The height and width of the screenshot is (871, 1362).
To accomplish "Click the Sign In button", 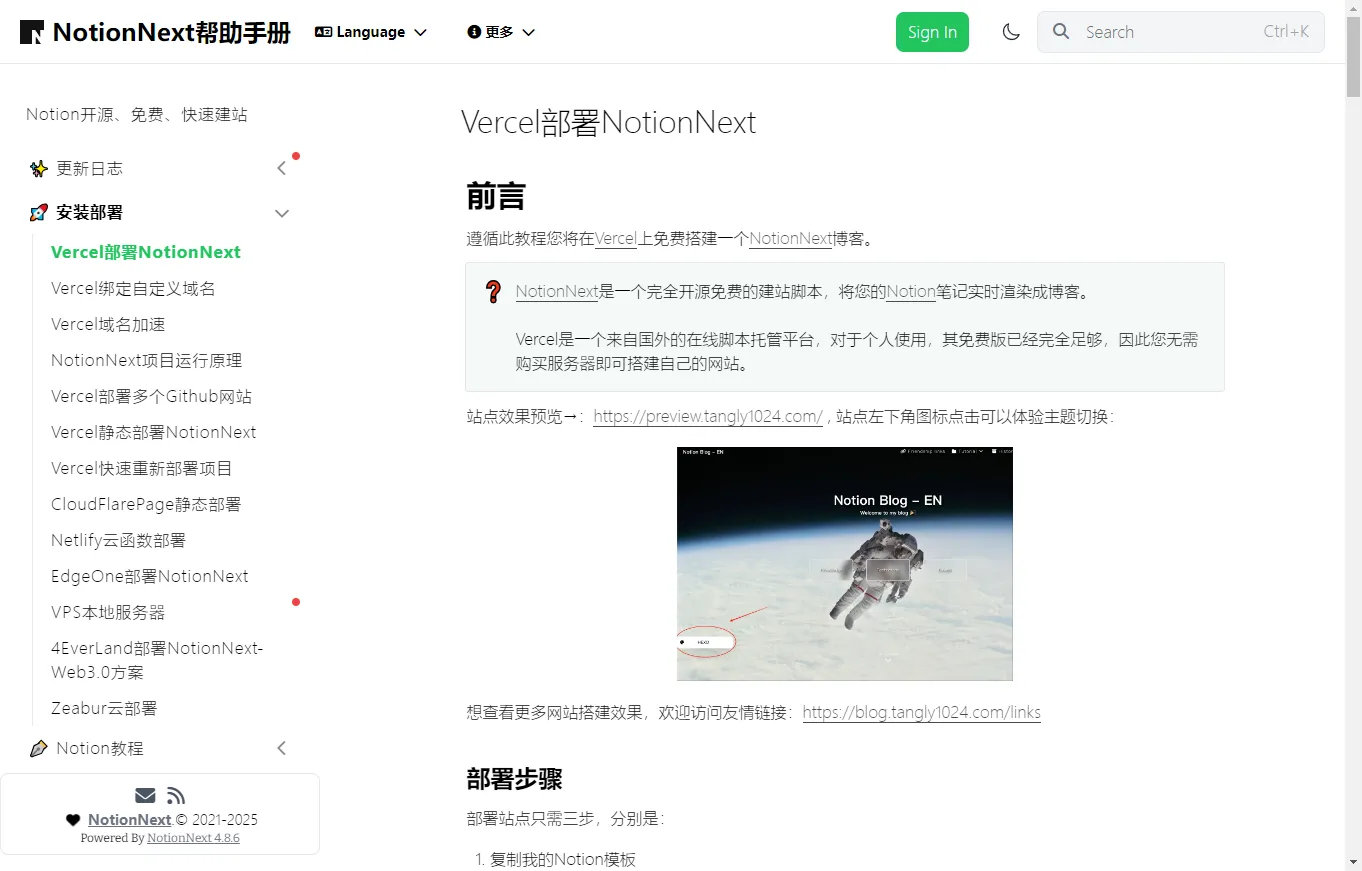I will (932, 32).
